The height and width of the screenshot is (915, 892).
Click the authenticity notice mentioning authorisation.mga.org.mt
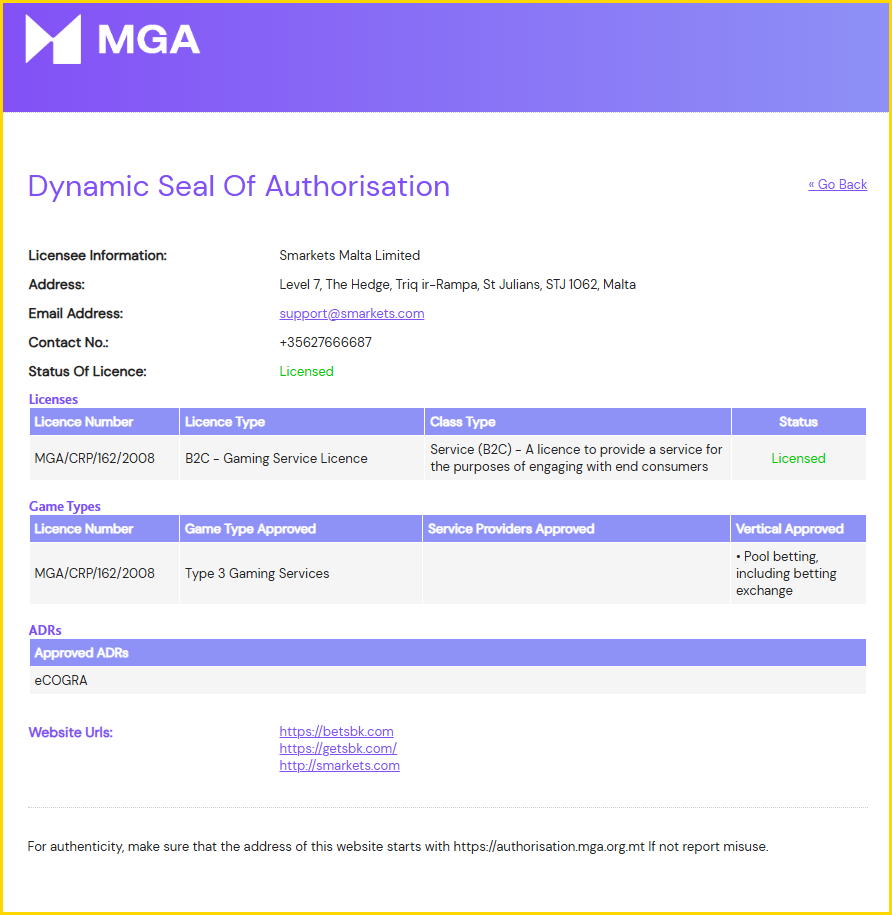tap(398, 847)
